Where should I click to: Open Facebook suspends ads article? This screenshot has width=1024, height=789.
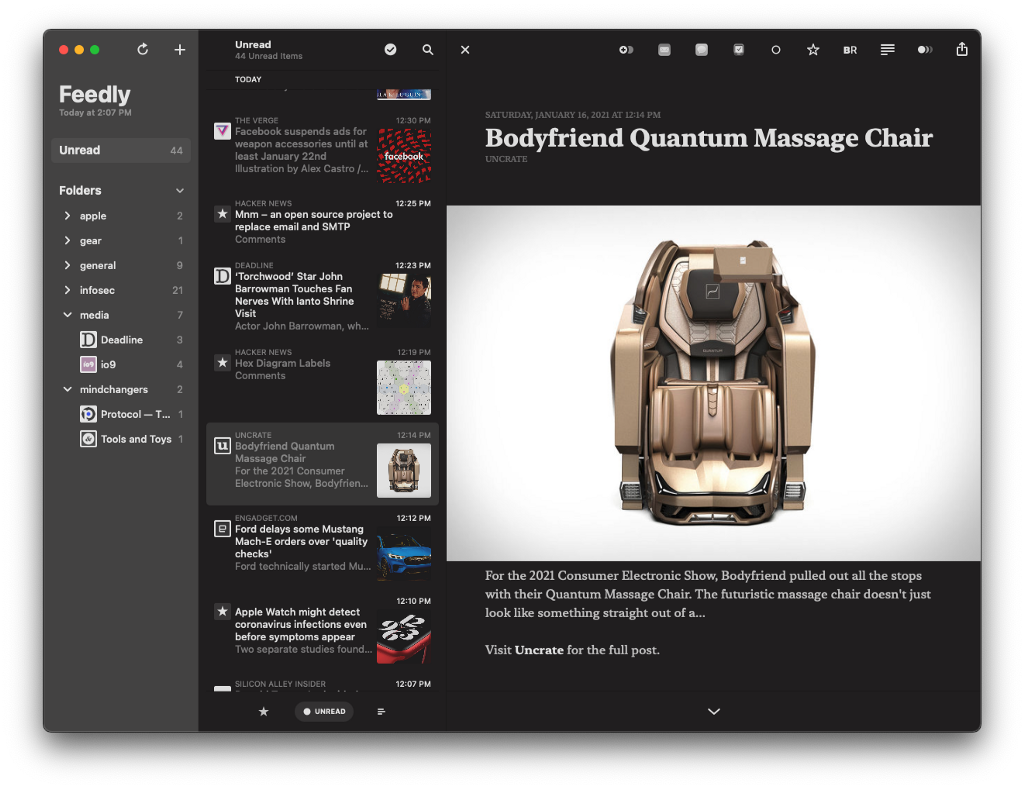click(322, 150)
